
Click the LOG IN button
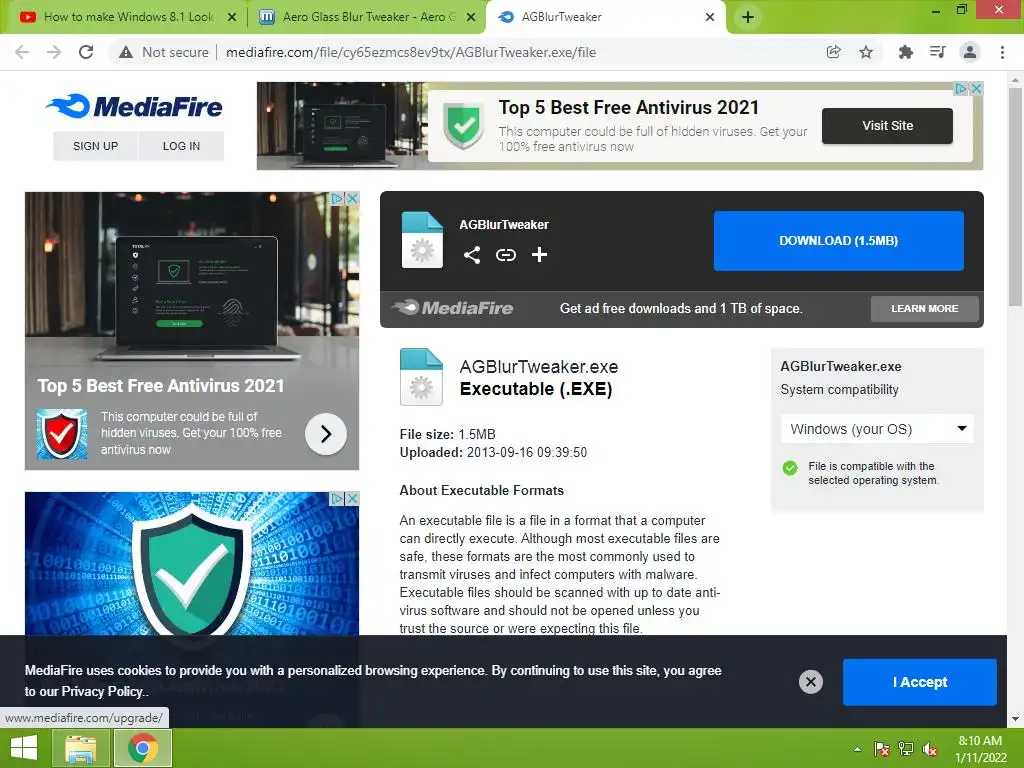[182, 146]
